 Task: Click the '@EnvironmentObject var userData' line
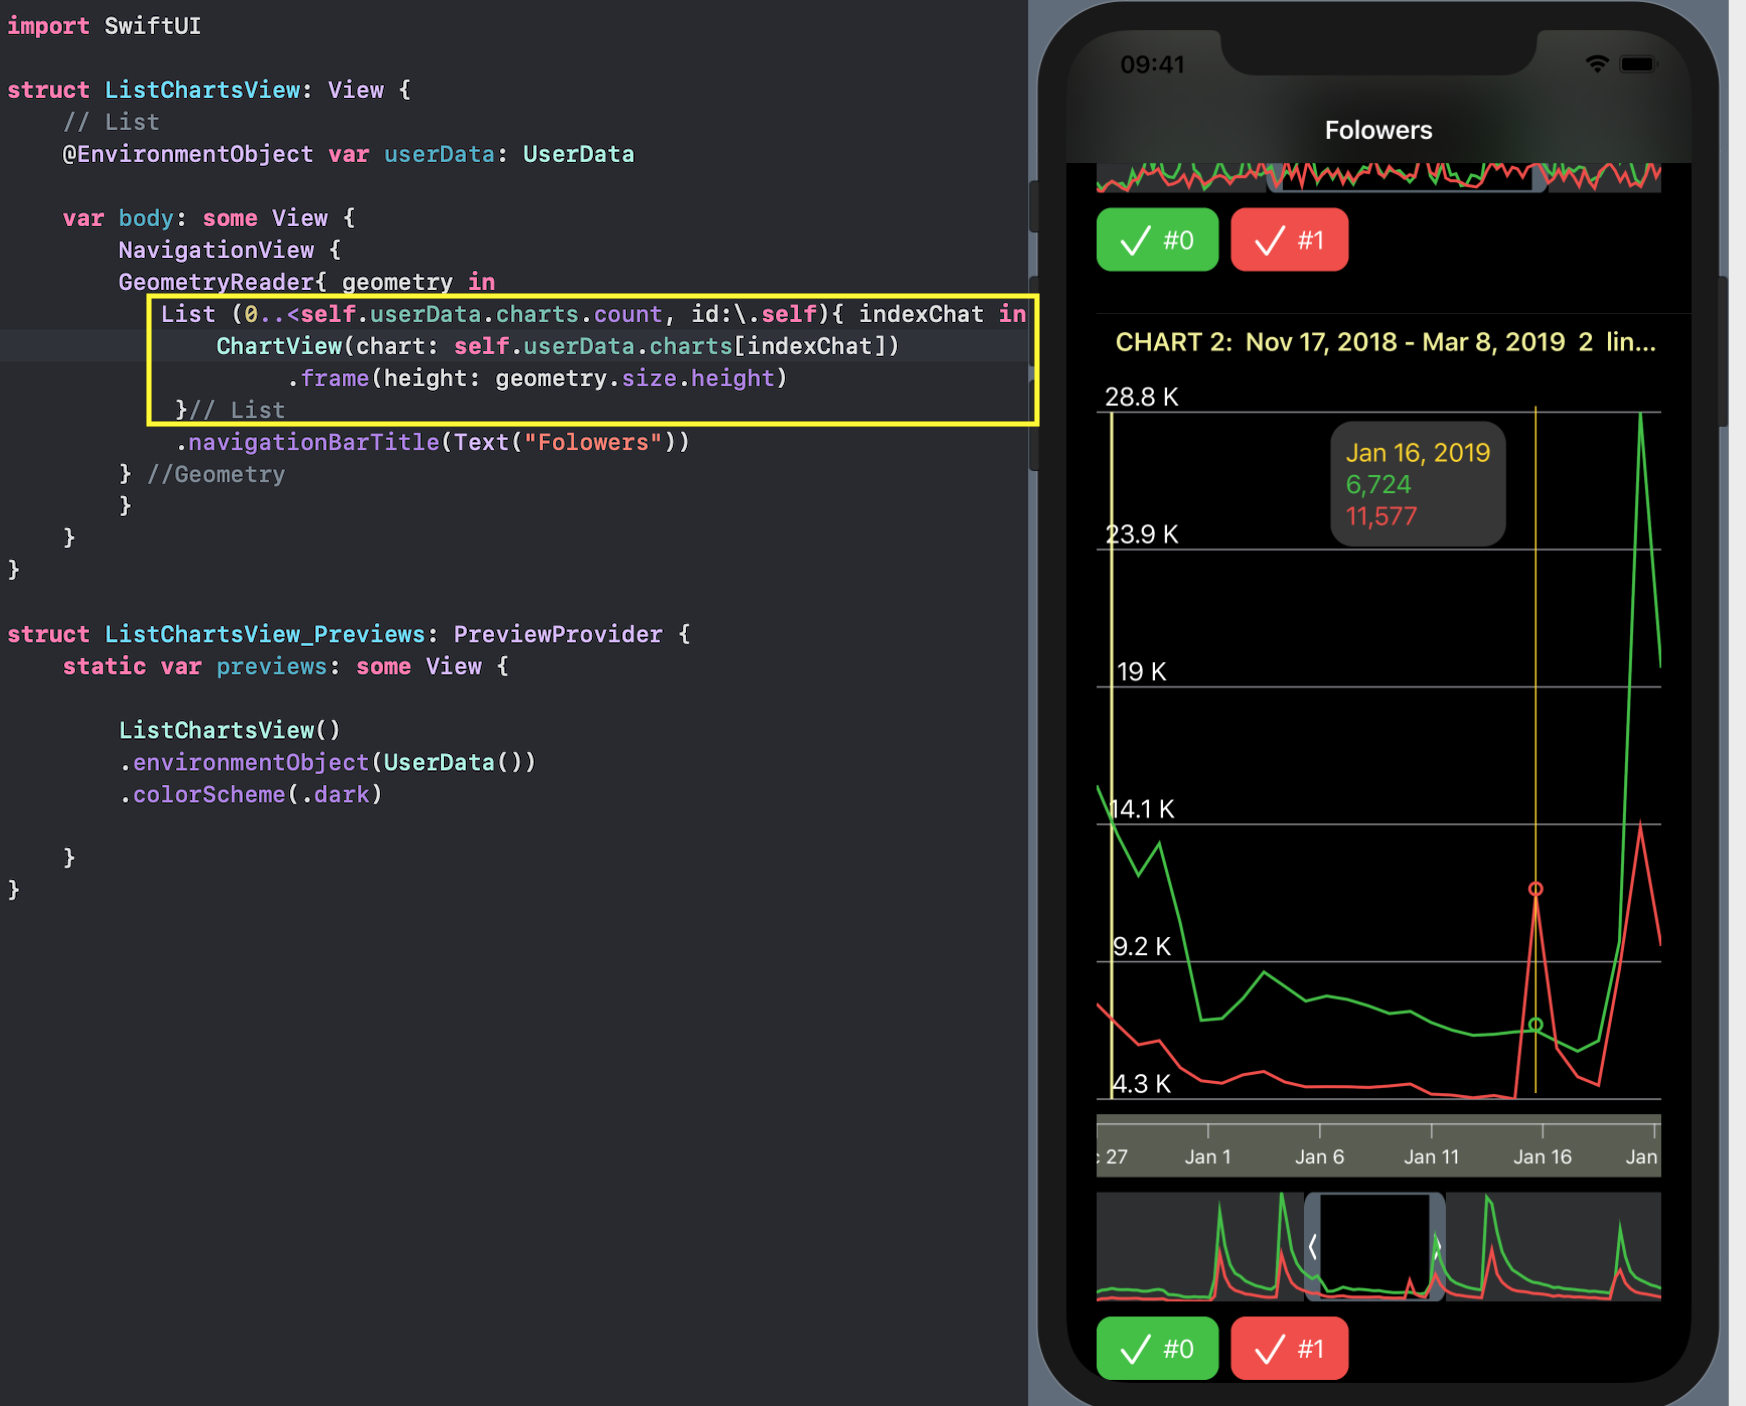(348, 154)
